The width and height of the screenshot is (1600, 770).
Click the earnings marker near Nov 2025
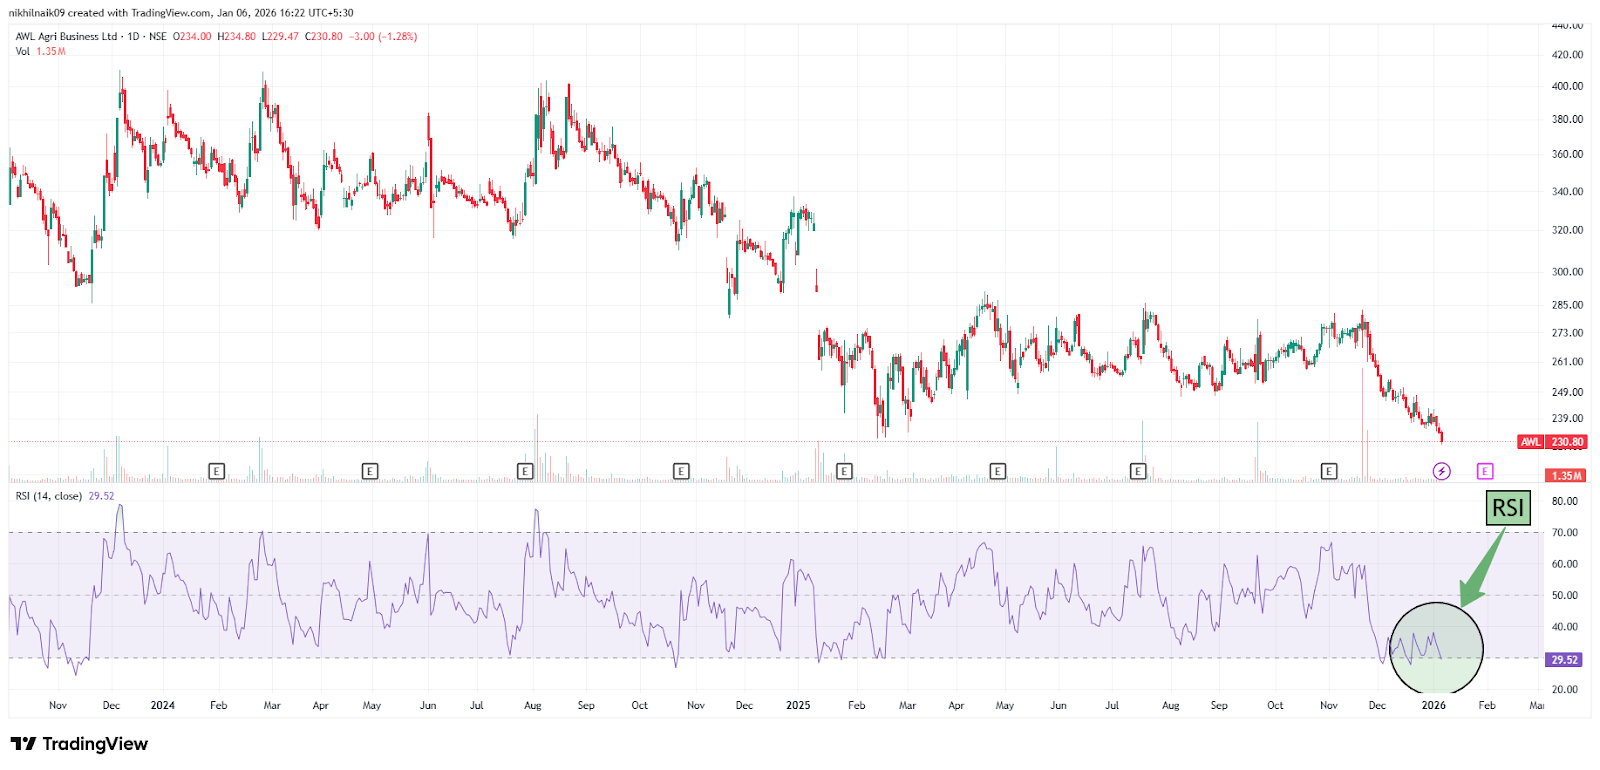pyautogui.click(x=1329, y=471)
